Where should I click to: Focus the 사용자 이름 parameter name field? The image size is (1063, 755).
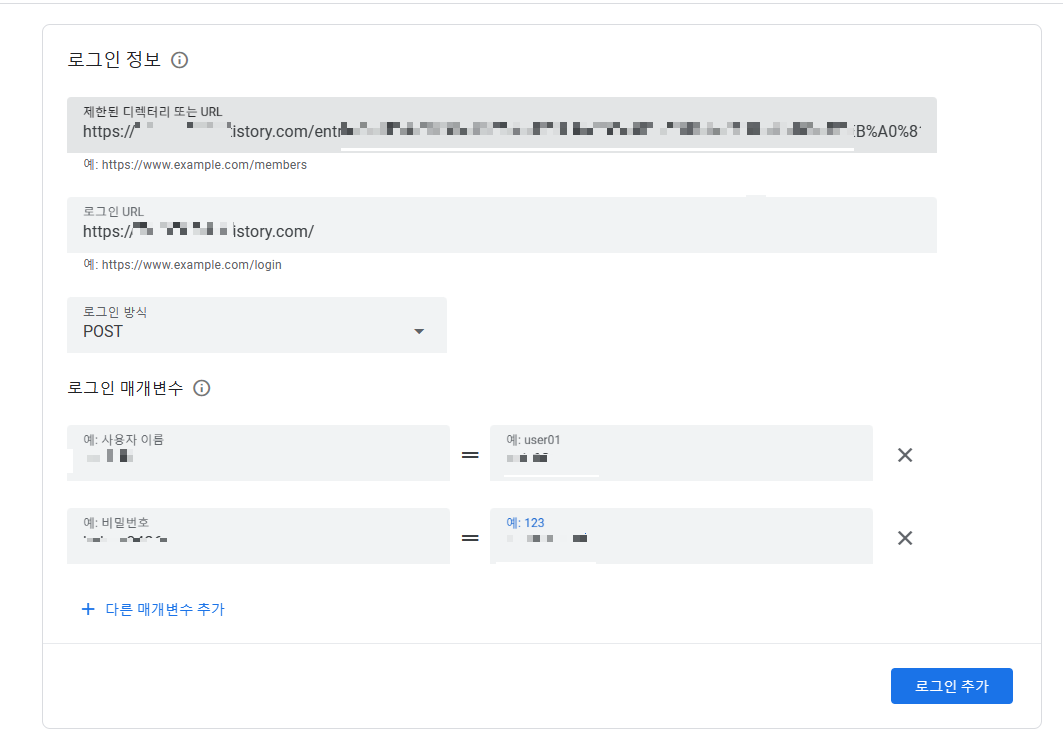coord(258,453)
